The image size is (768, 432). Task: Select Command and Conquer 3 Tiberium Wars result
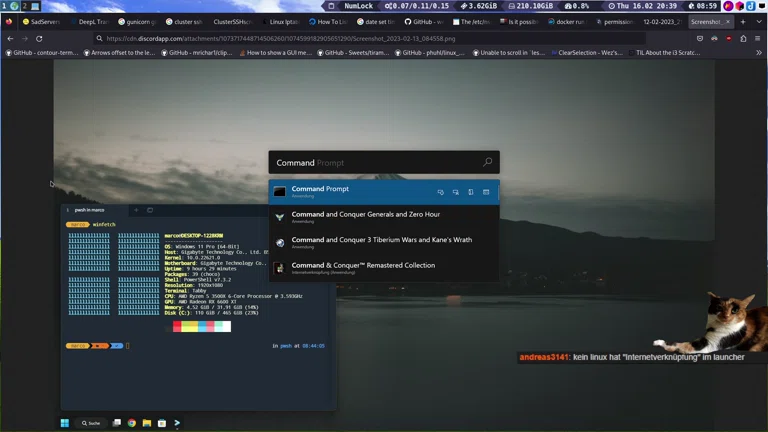384,242
